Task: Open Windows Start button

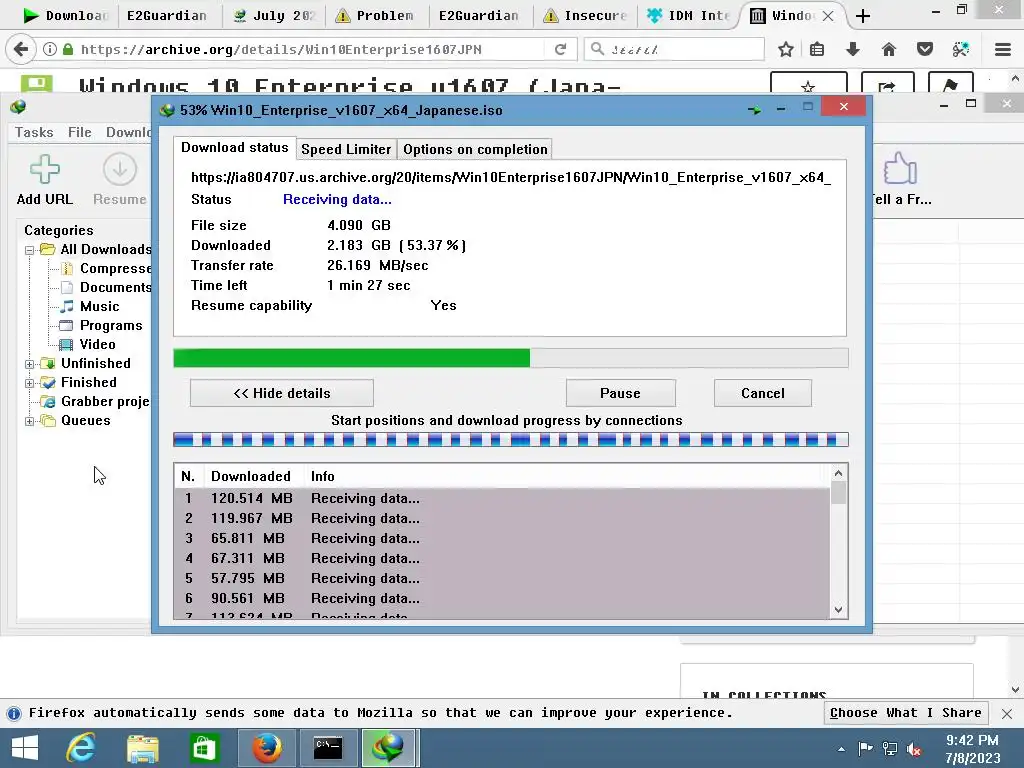Action: (x=25, y=748)
